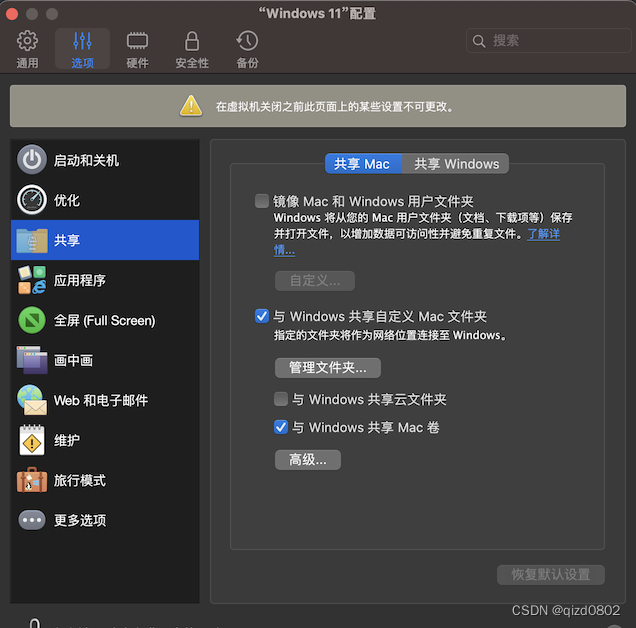Click the red close window button
This screenshot has height=628, width=636.
12,13
